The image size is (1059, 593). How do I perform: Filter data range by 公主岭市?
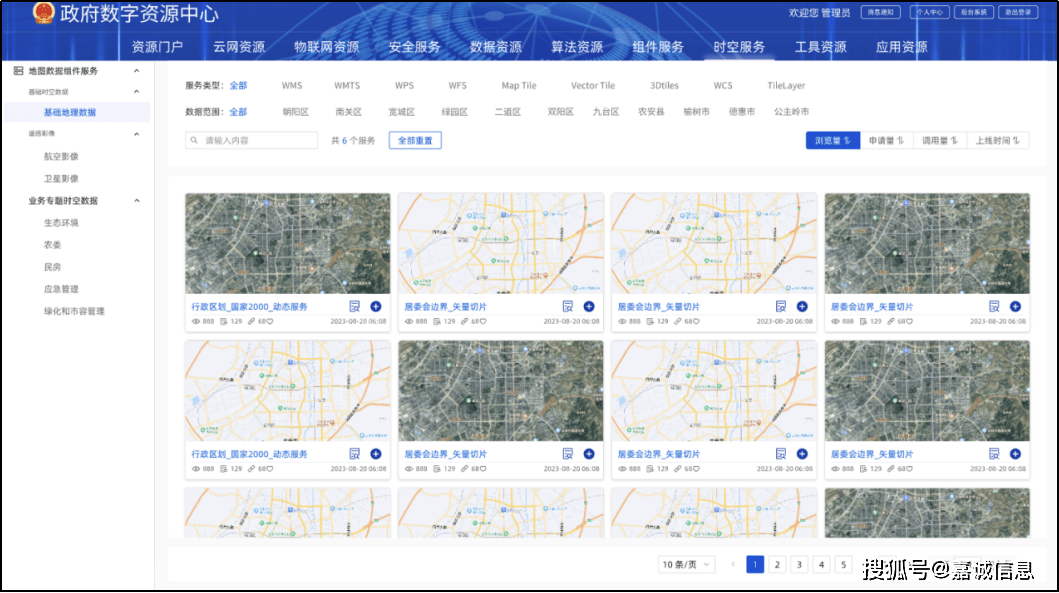[x=792, y=112]
